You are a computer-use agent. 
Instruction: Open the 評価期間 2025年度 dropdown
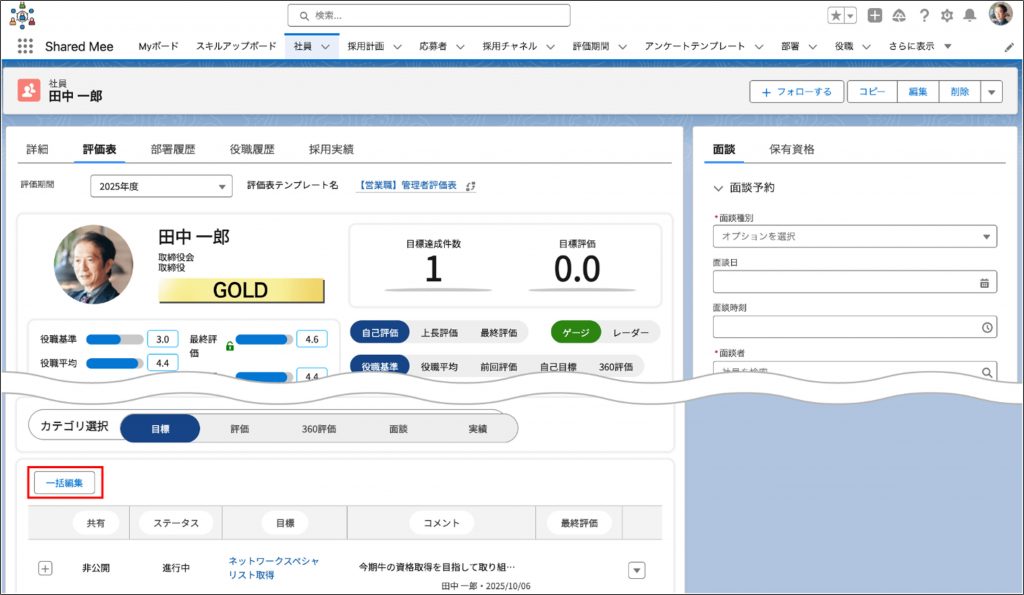(161, 187)
